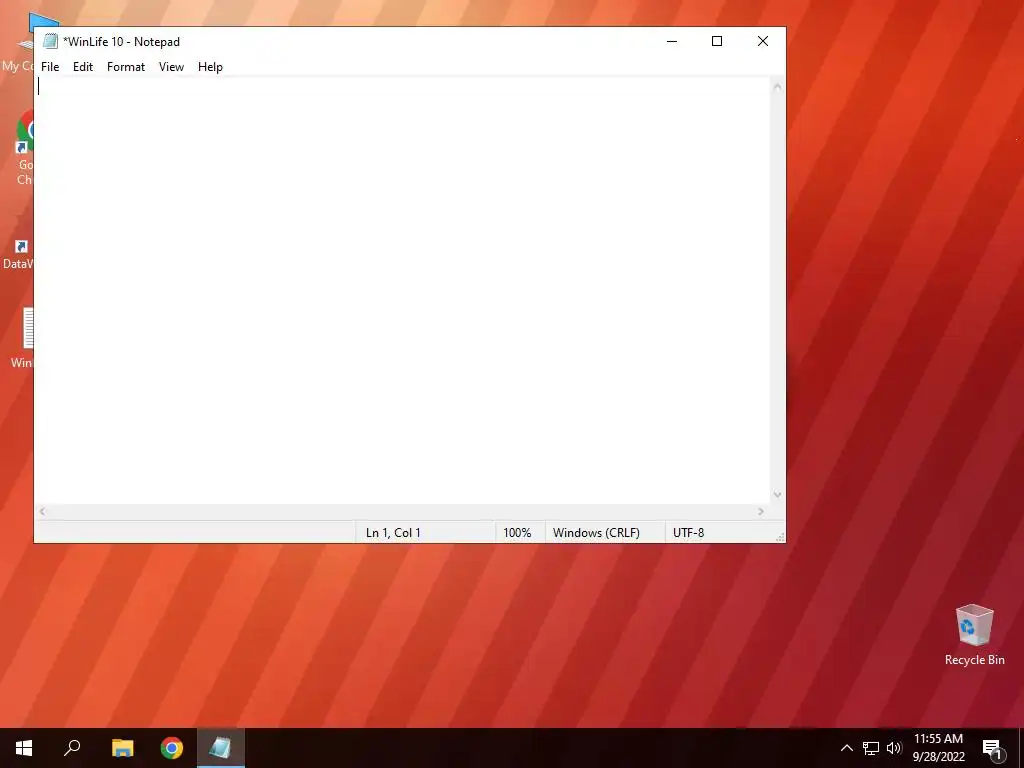1024x768 pixels.
Task: Click the Notepad icon in title bar
Action: (x=50, y=41)
